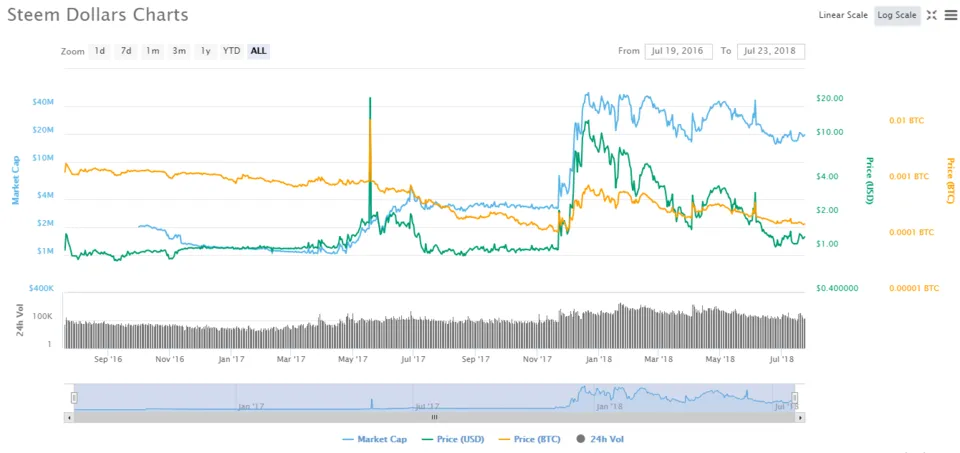This screenshot has width=960, height=453.
Task: Toggle Price (USD) series in legend
Action: coord(451,439)
